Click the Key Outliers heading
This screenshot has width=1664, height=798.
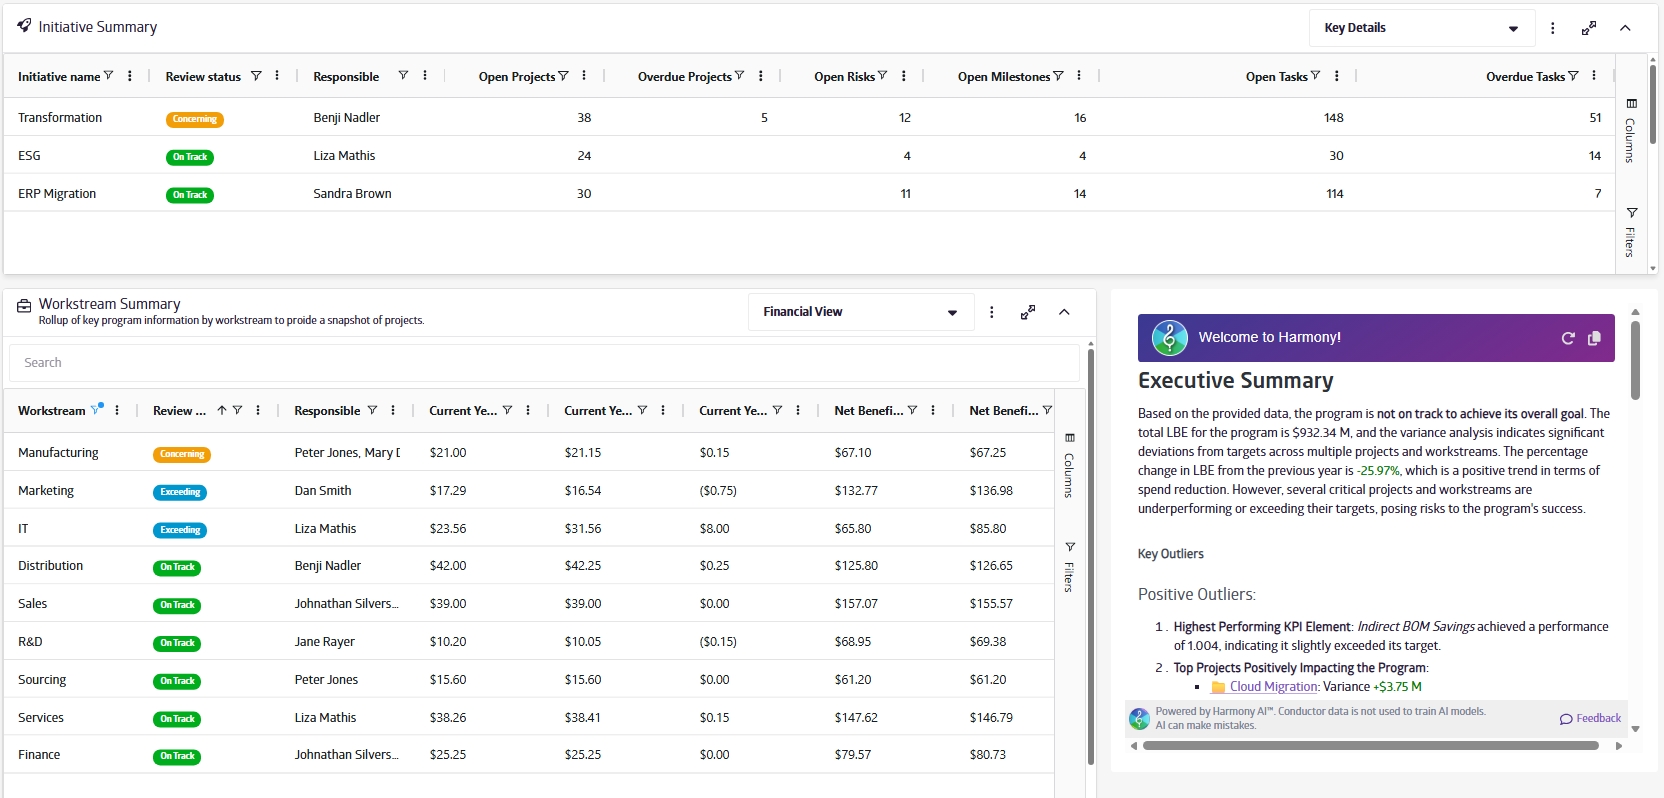pyautogui.click(x=1170, y=554)
